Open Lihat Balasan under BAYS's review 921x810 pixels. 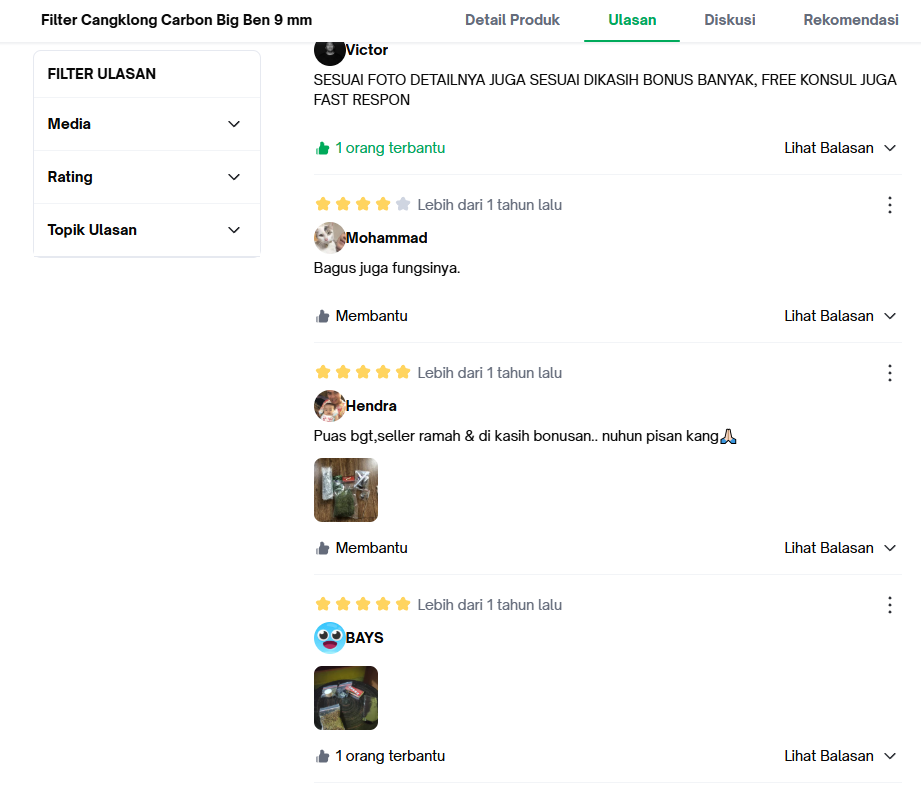pyautogui.click(x=840, y=756)
